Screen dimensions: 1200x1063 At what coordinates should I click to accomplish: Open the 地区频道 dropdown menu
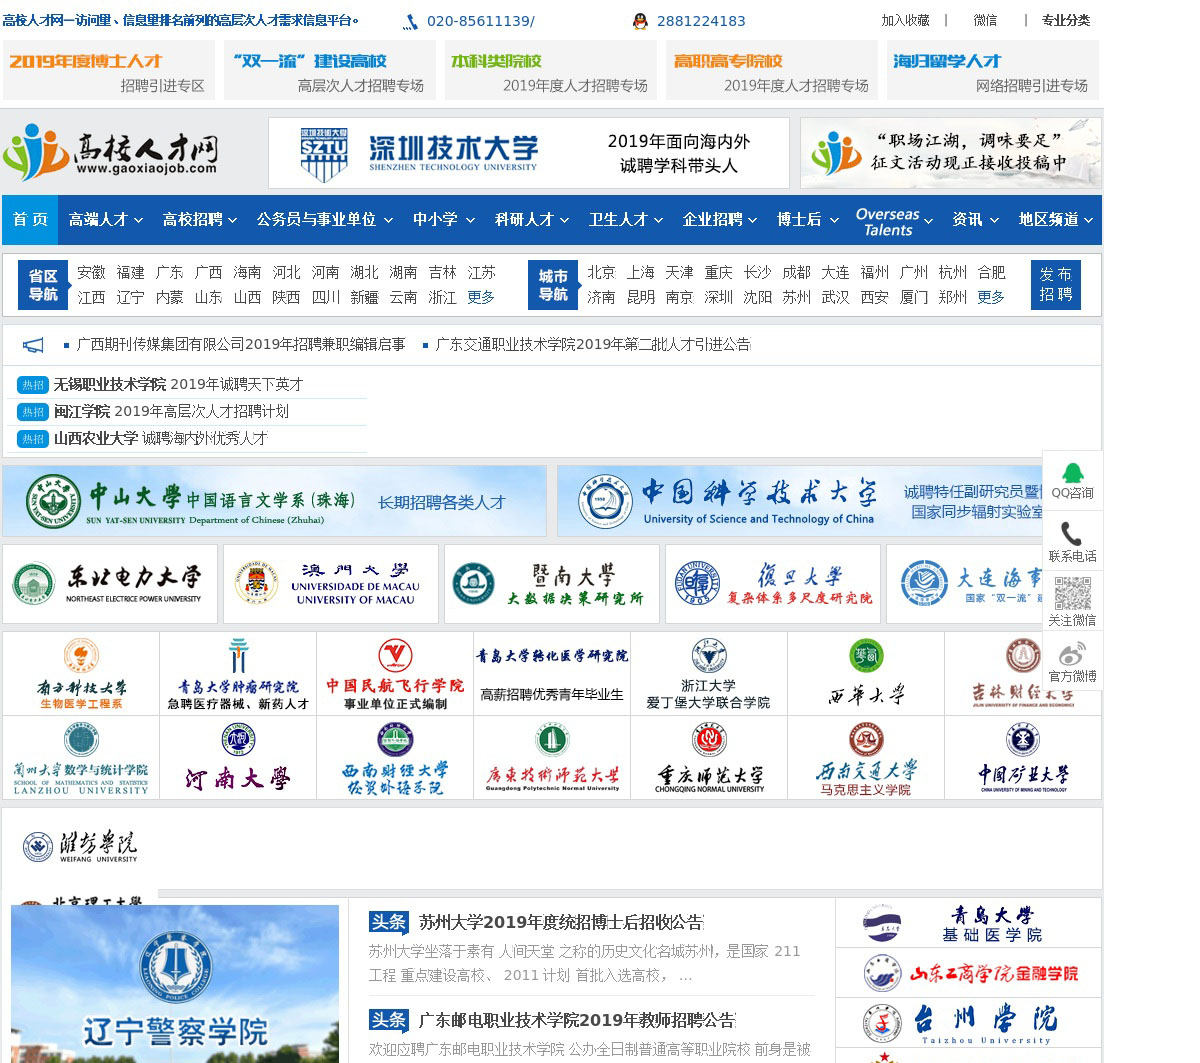(x=1055, y=220)
